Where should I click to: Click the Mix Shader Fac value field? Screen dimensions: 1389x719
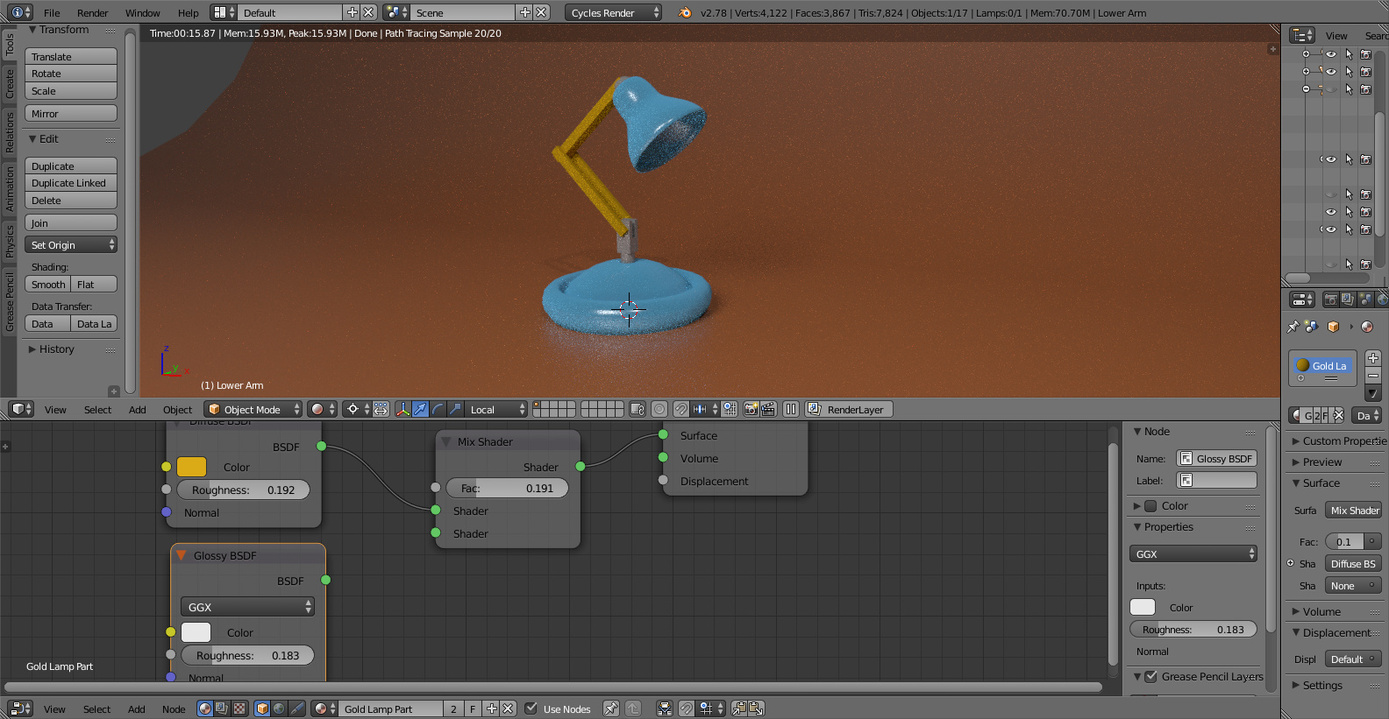507,488
